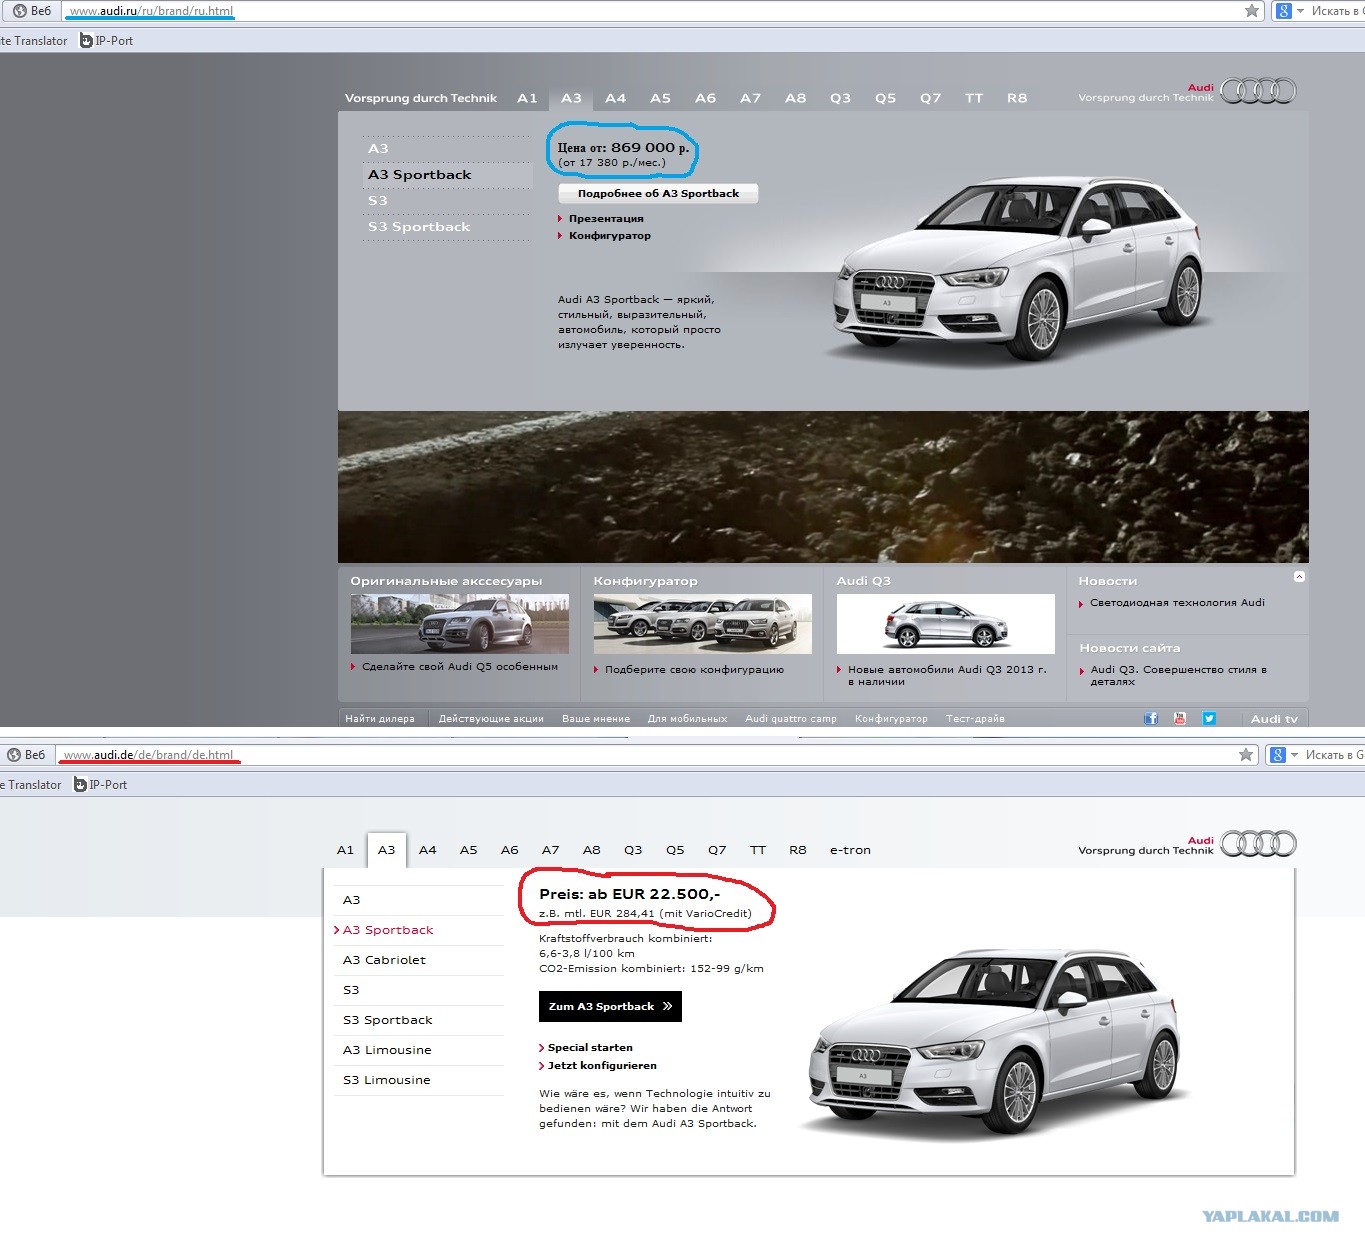This screenshot has width=1365, height=1246.
Task: Select the A6 model tab on audi.de
Action: 510,850
